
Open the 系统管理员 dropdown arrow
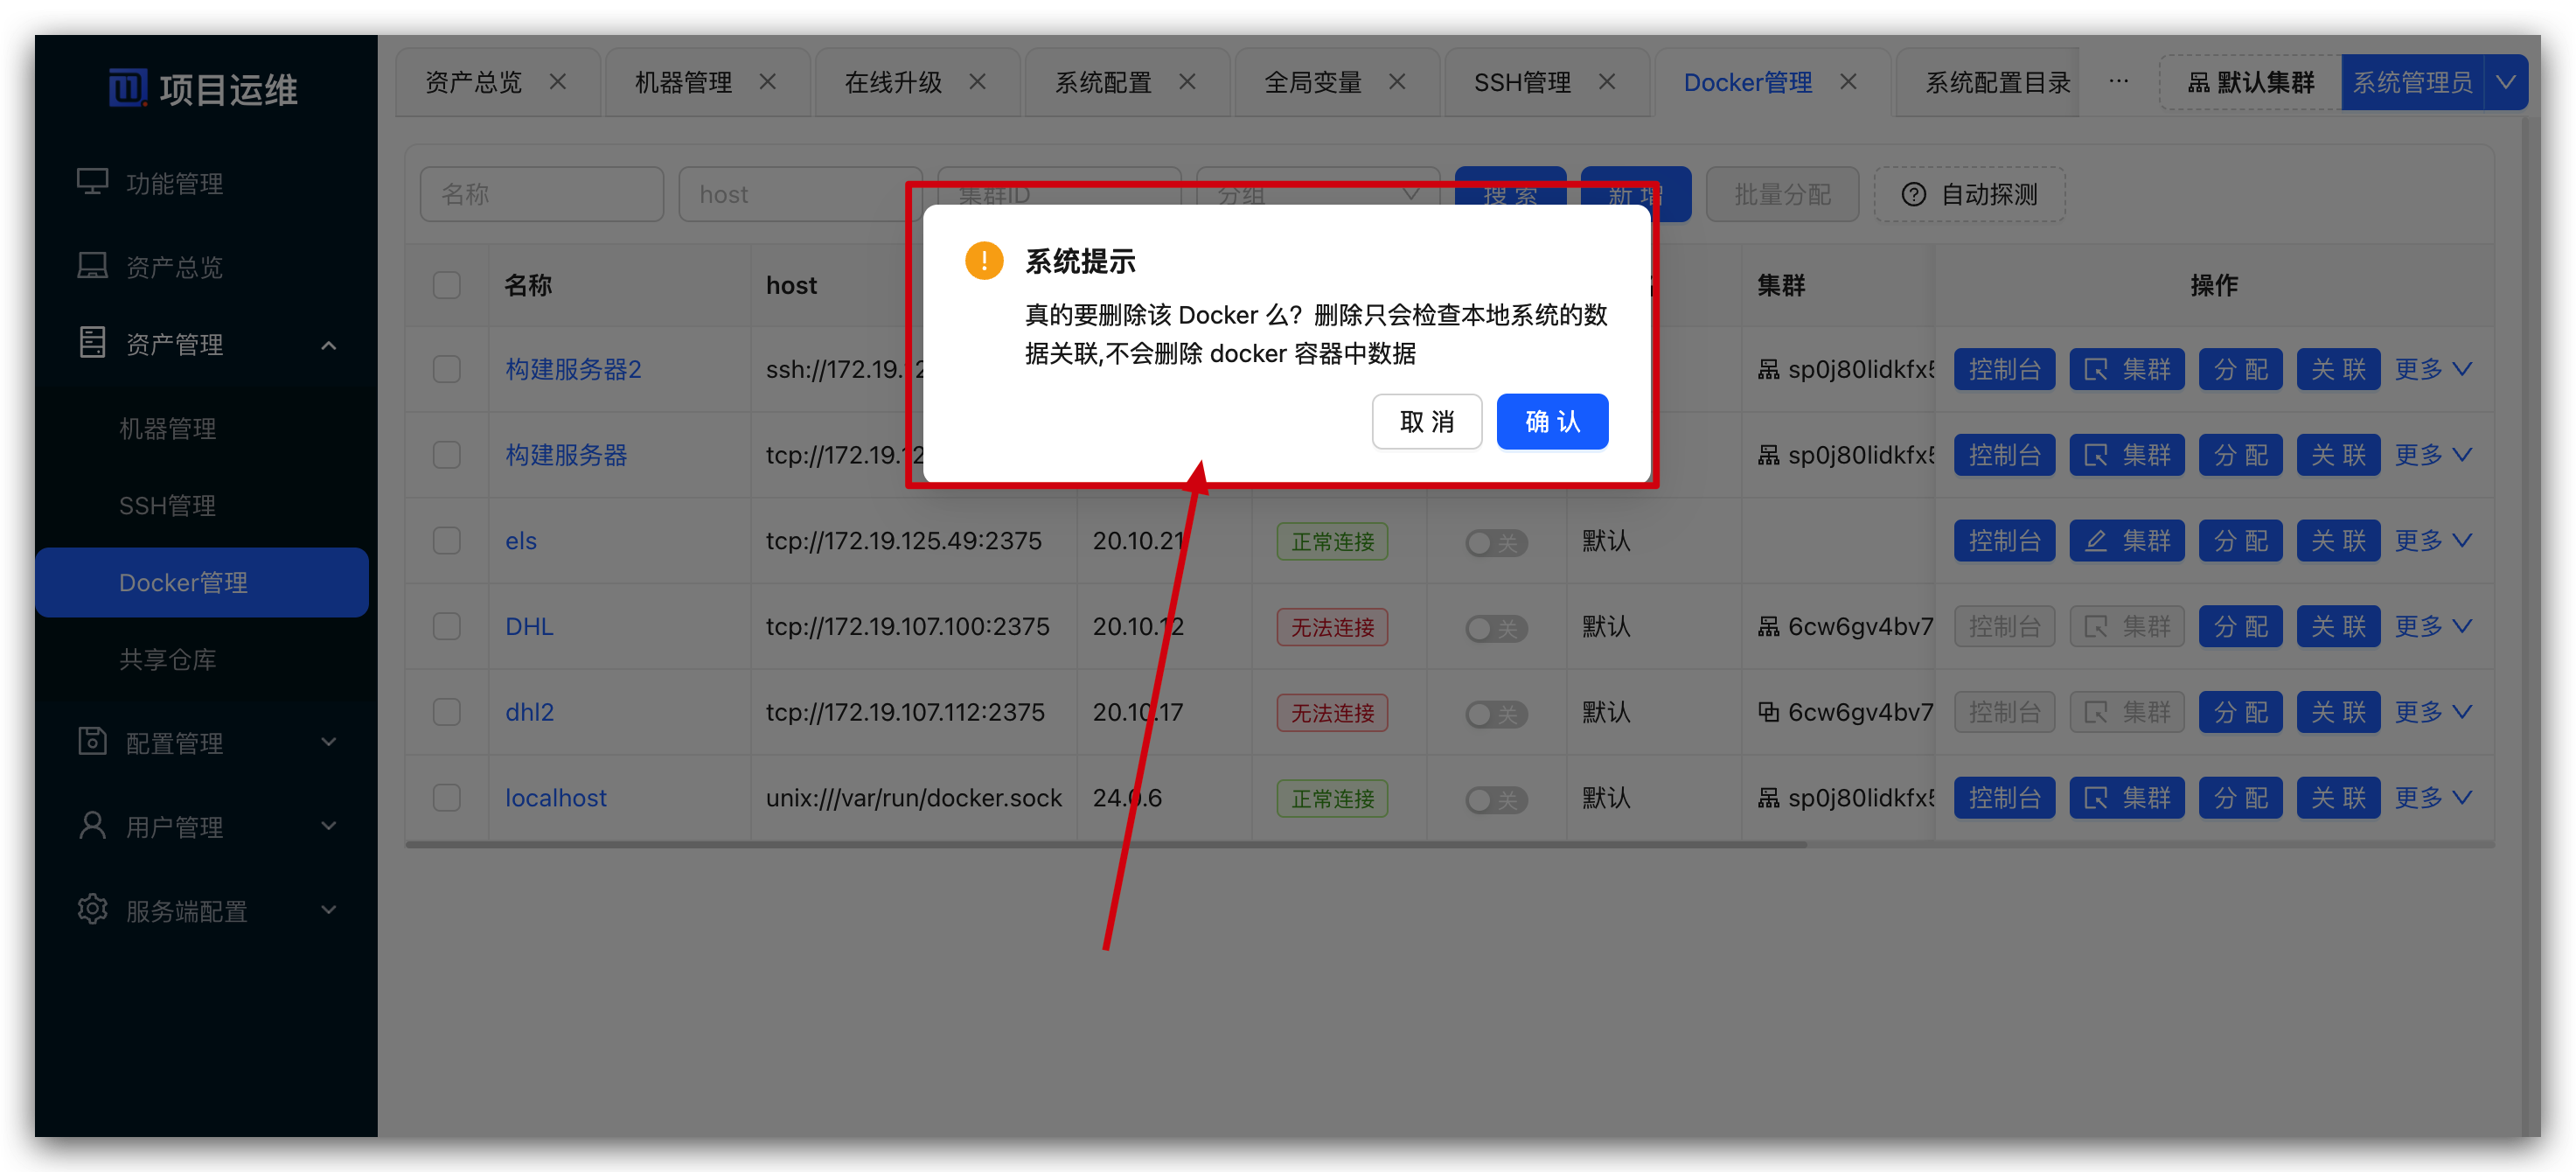(2505, 82)
